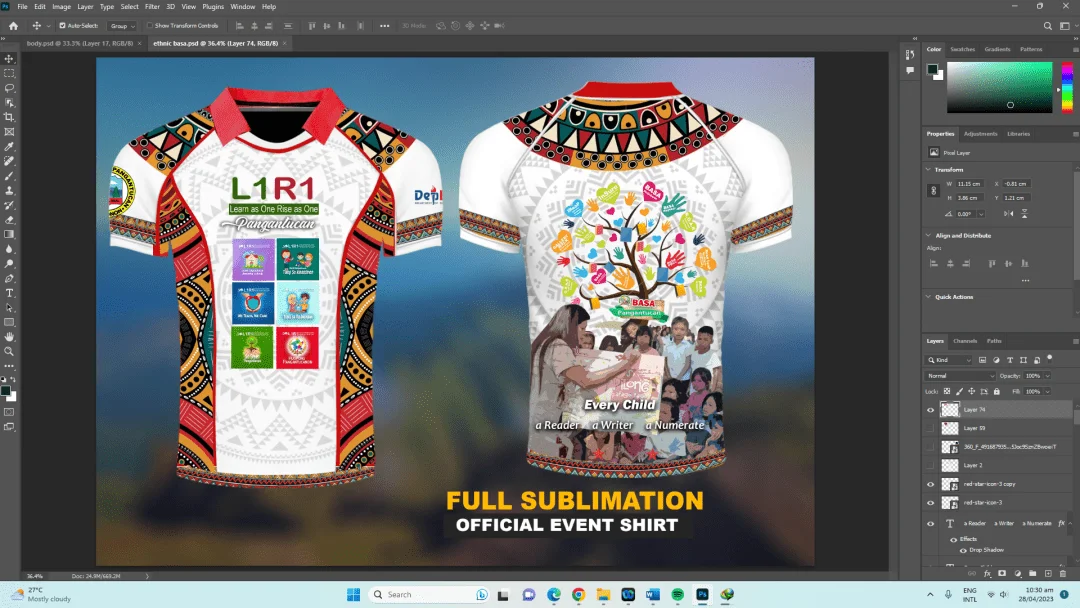The image size is (1080, 608).
Task: Open the Filter menu
Action: (152, 7)
